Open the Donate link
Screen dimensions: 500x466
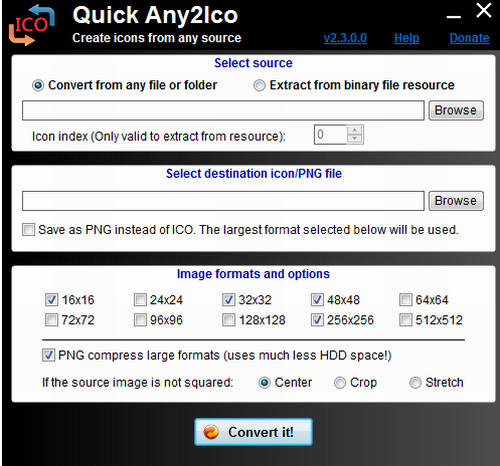click(469, 38)
